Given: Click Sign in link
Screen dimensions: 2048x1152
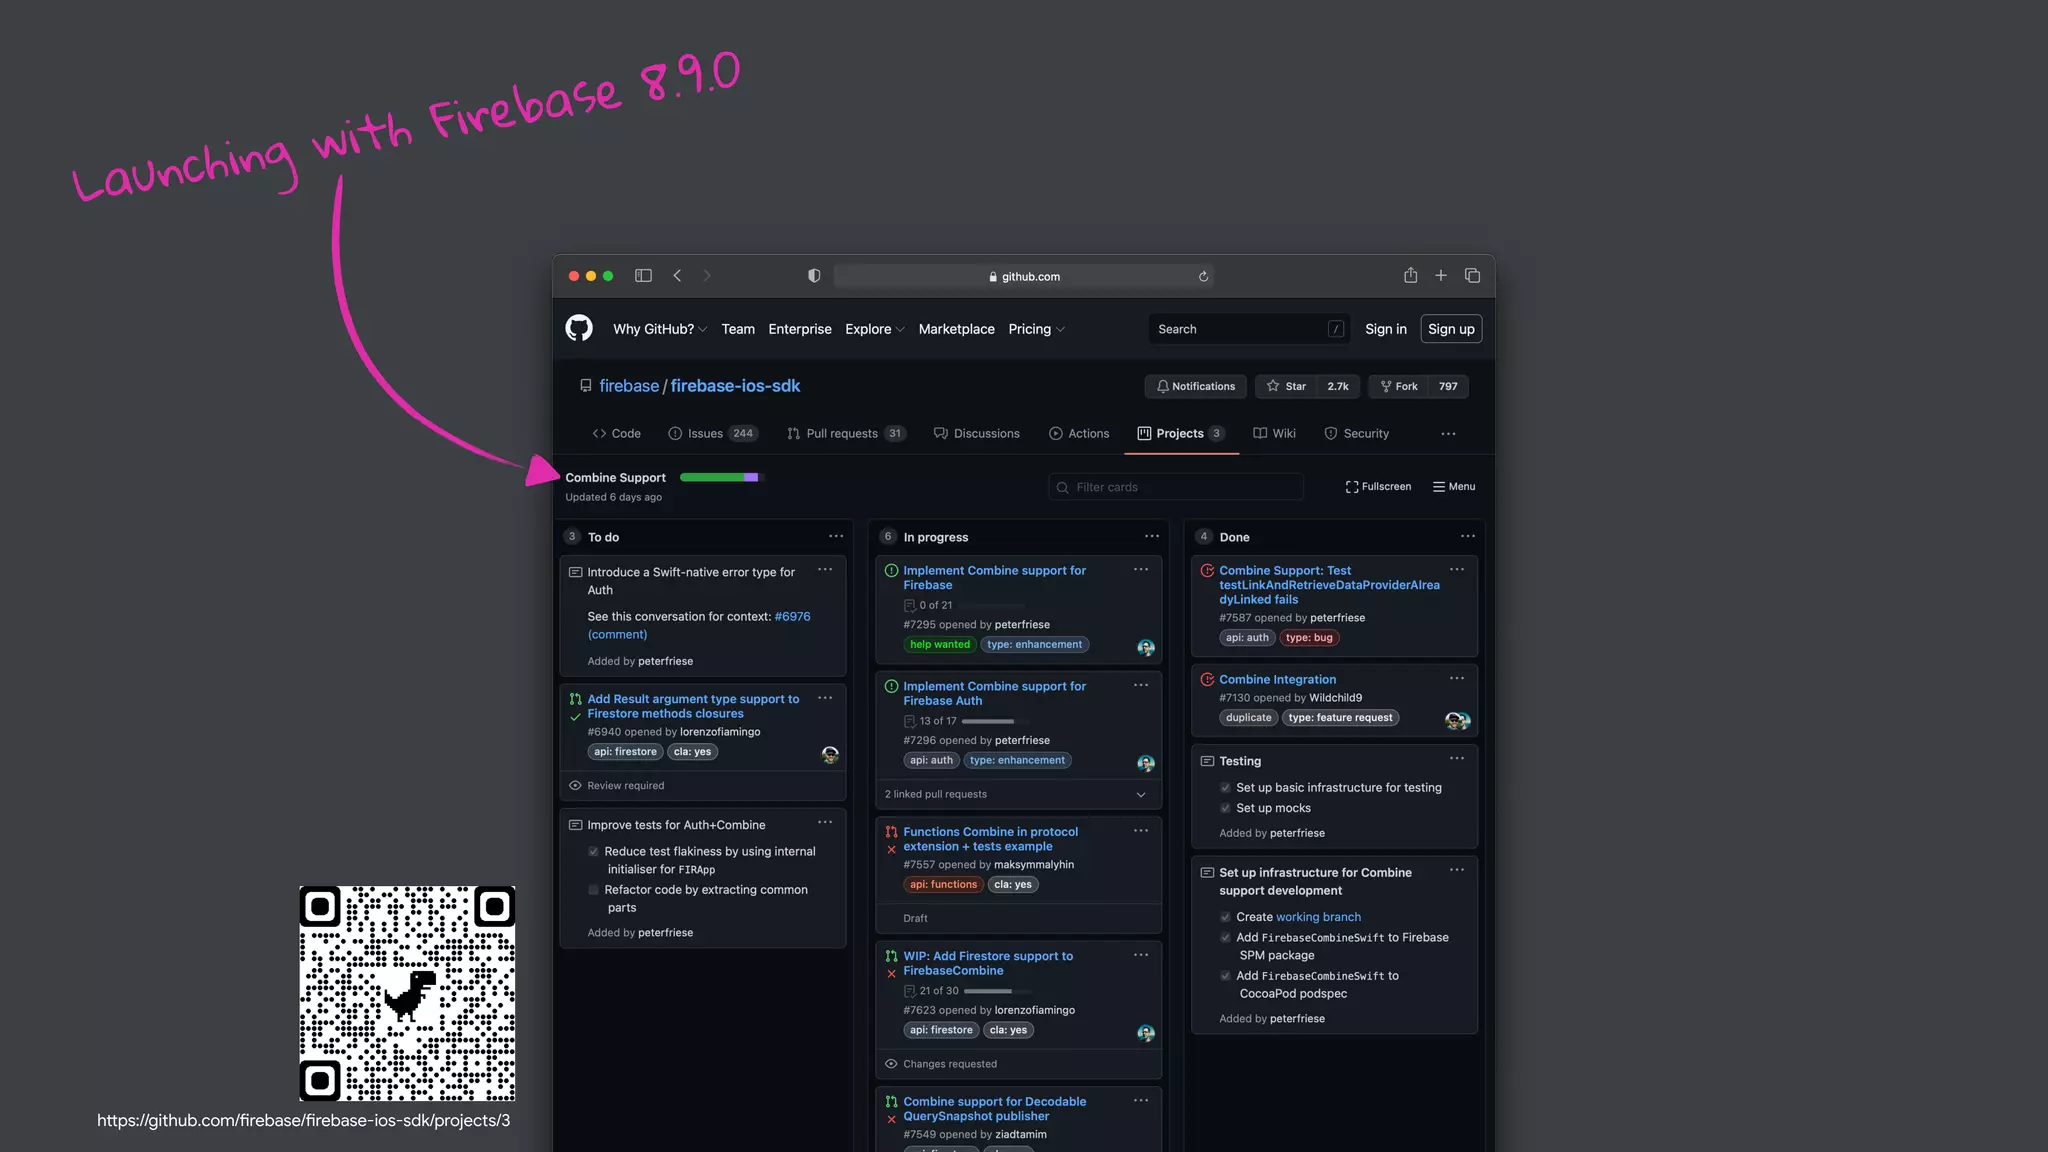Looking at the screenshot, I should click(x=1385, y=329).
